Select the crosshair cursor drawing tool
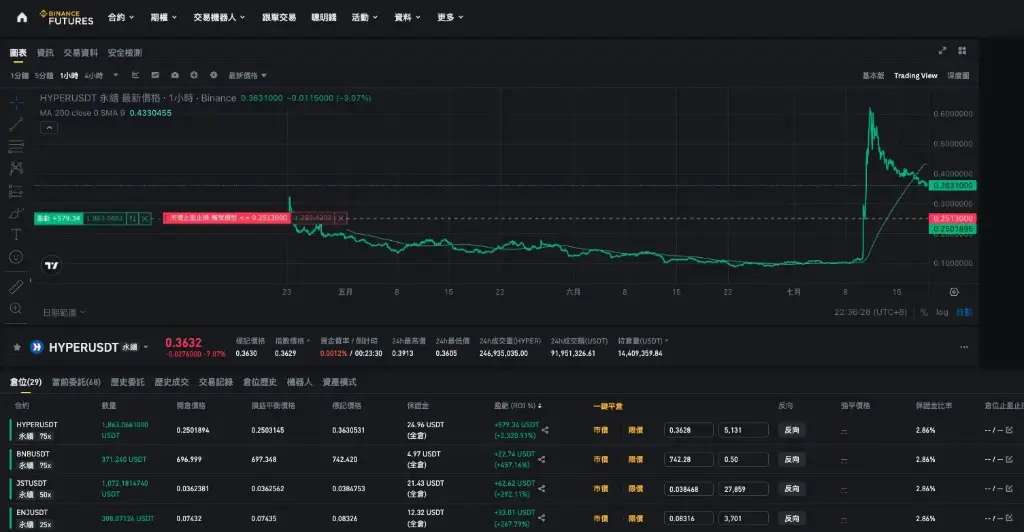 16,102
